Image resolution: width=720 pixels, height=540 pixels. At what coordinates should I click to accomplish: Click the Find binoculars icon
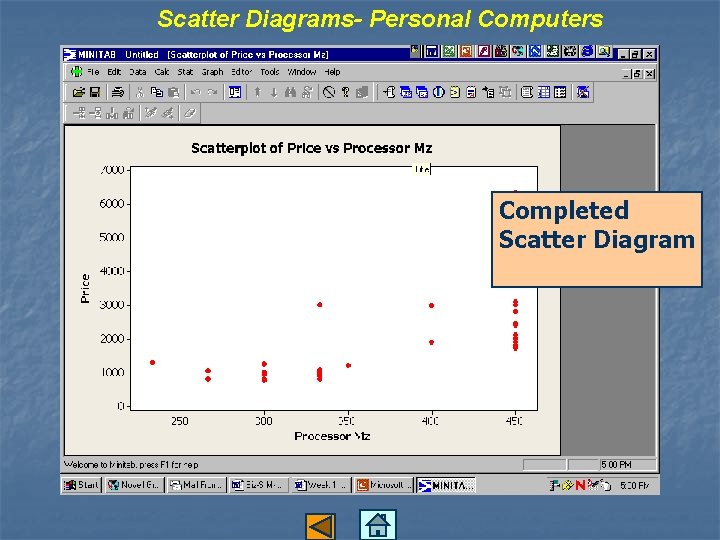[x=290, y=92]
